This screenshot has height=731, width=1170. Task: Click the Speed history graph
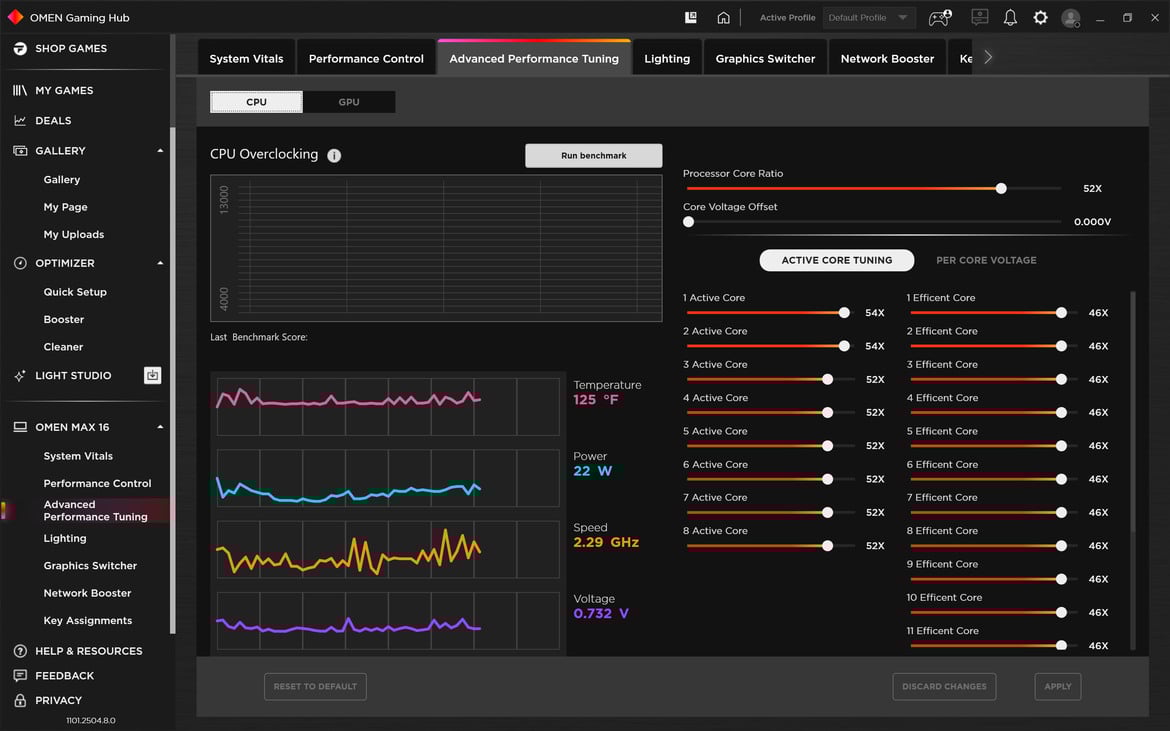(x=388, y=550)
